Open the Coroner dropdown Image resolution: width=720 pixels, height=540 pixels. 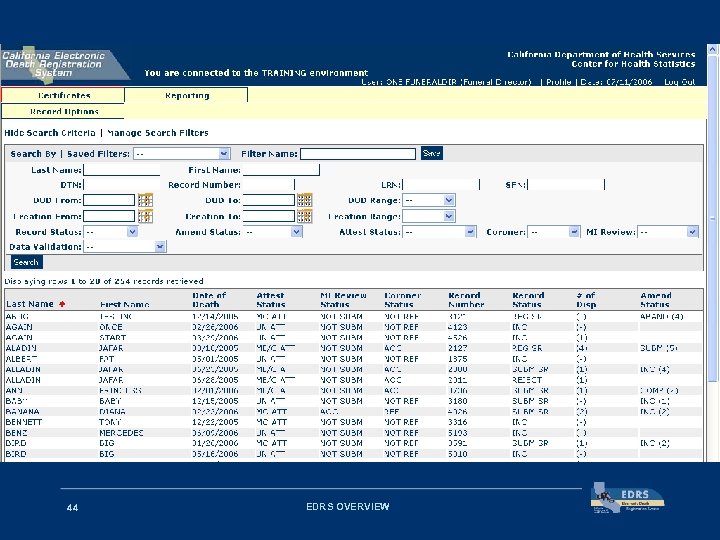(x=553, y=232)
